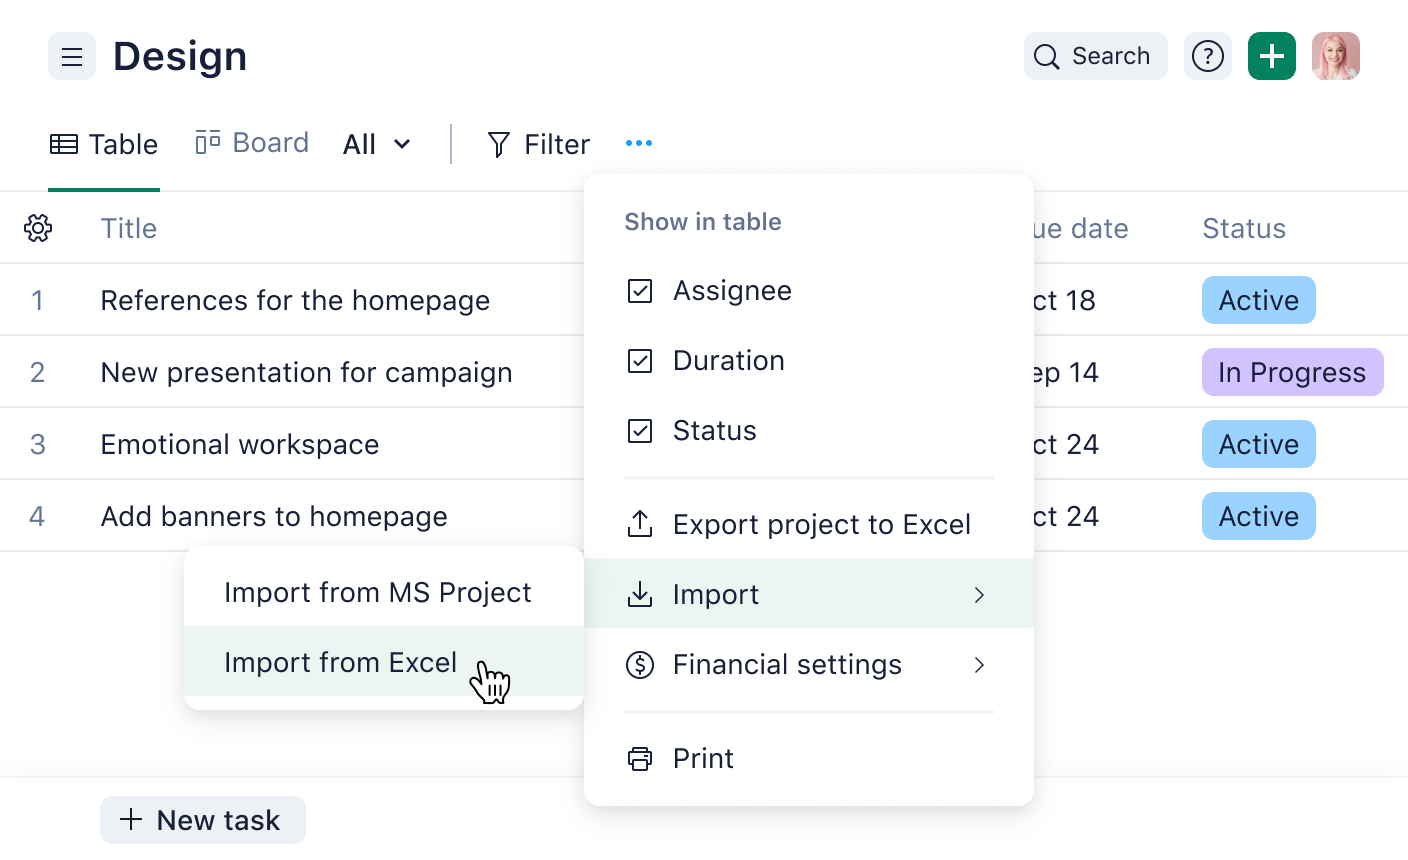Open the hamburger navigation menu
The width and height of the screenshot is (1408, 860).
[x=72, y=57]
